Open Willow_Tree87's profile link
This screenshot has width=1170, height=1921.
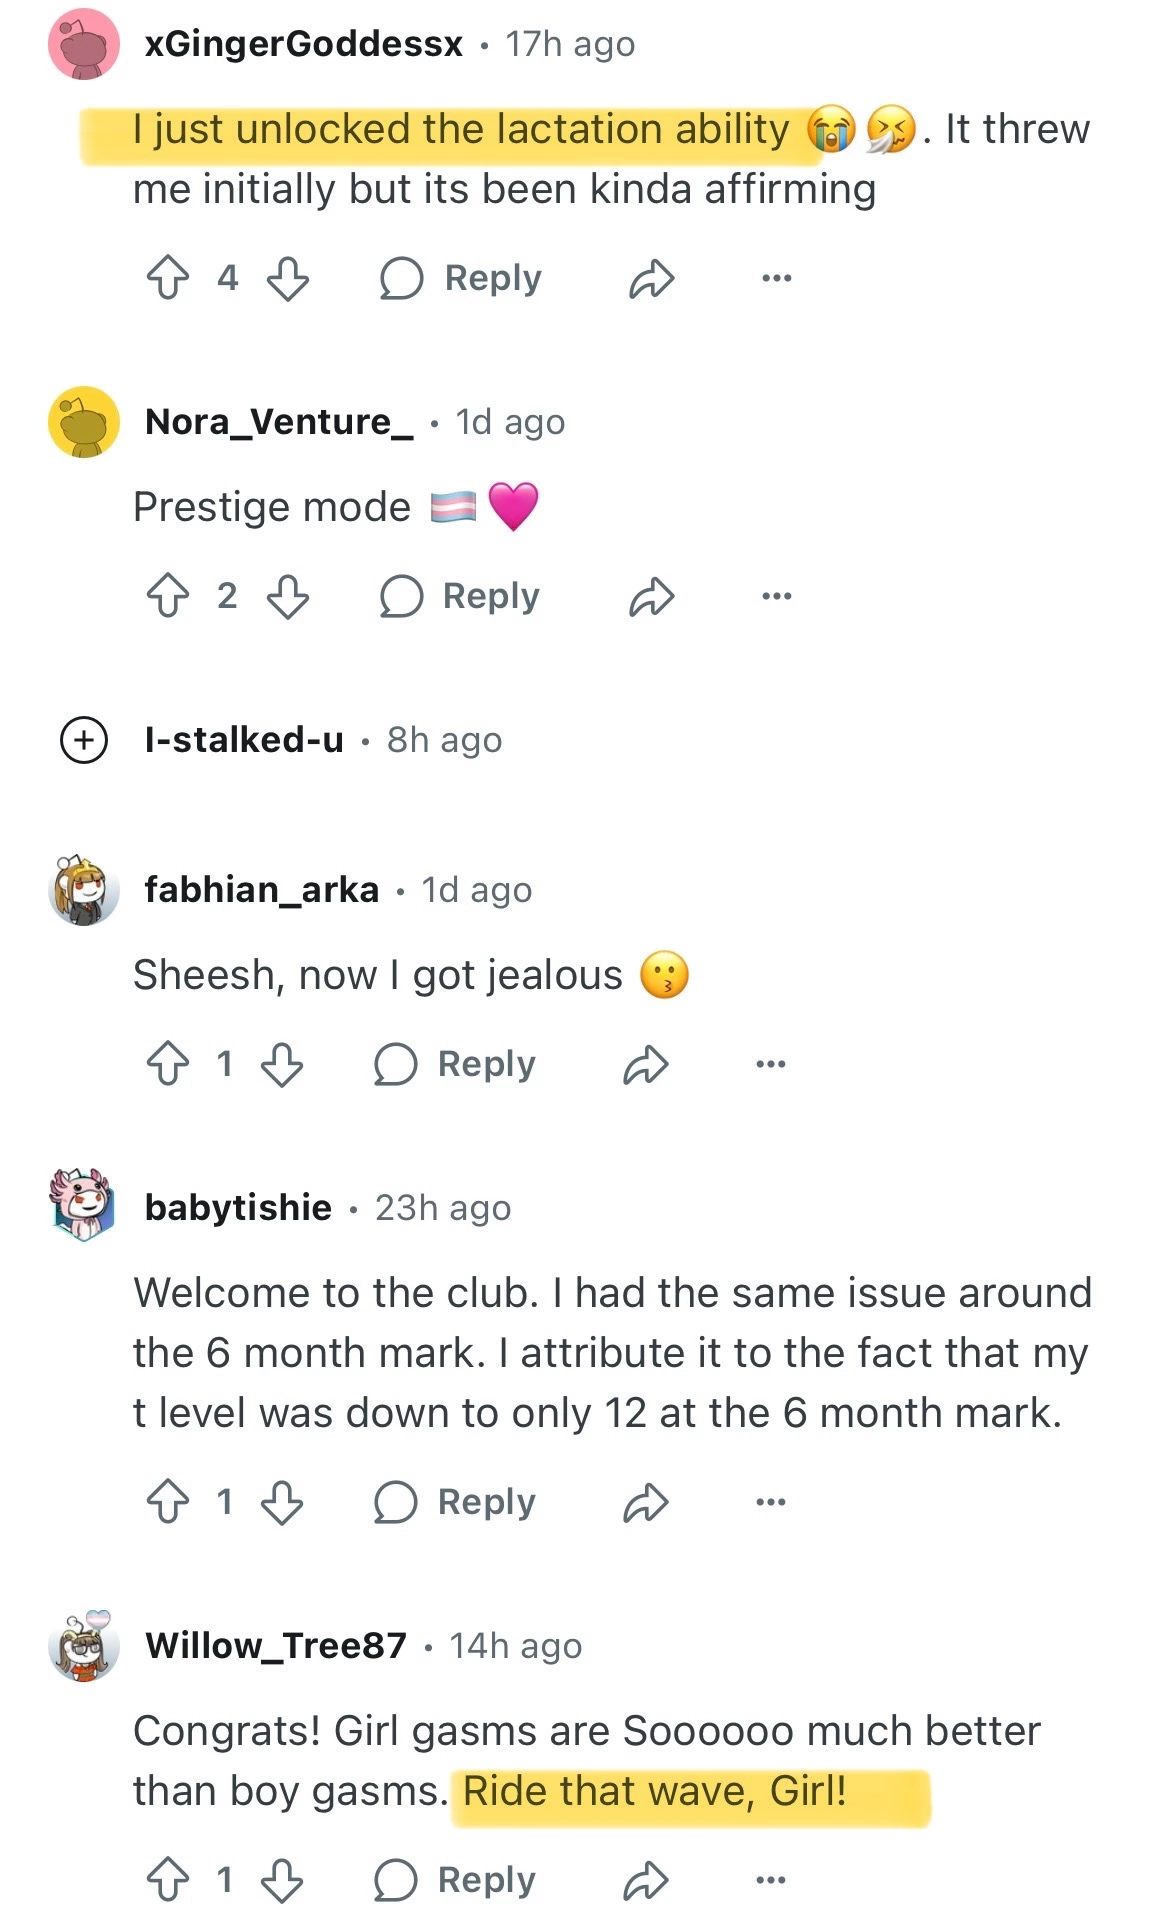coord(275,1645)
